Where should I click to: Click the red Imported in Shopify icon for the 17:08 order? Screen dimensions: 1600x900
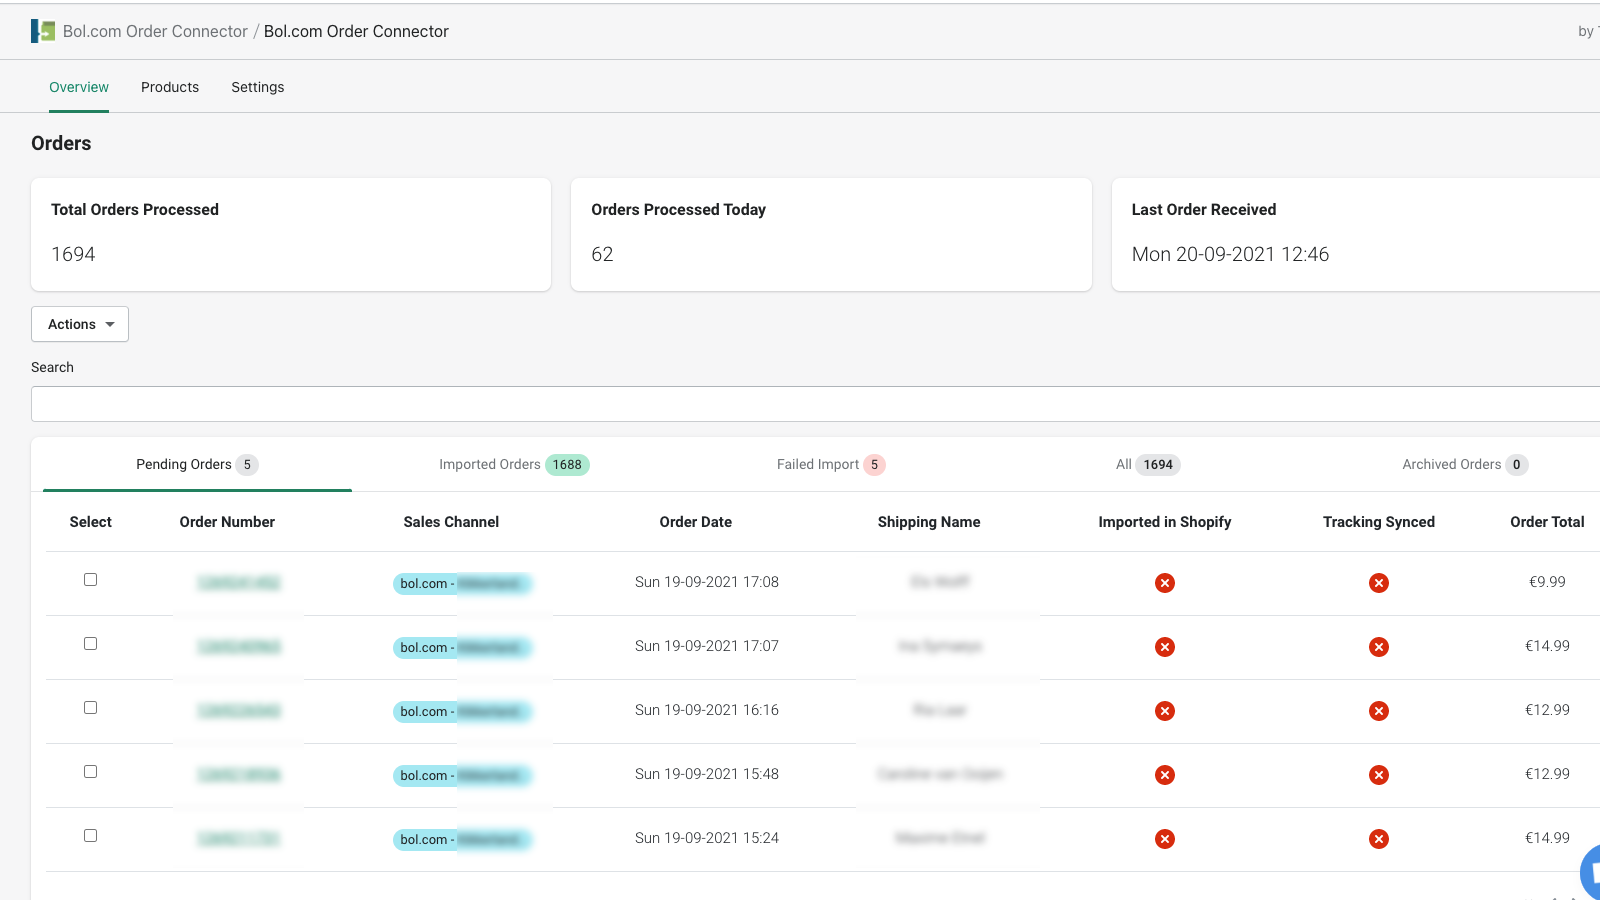[1164, 583]
